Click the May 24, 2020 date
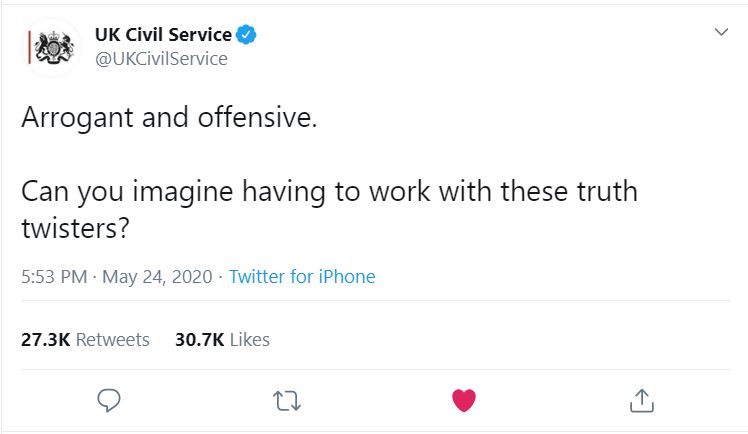The image size is (748, 434). click(x=159, y=276)
